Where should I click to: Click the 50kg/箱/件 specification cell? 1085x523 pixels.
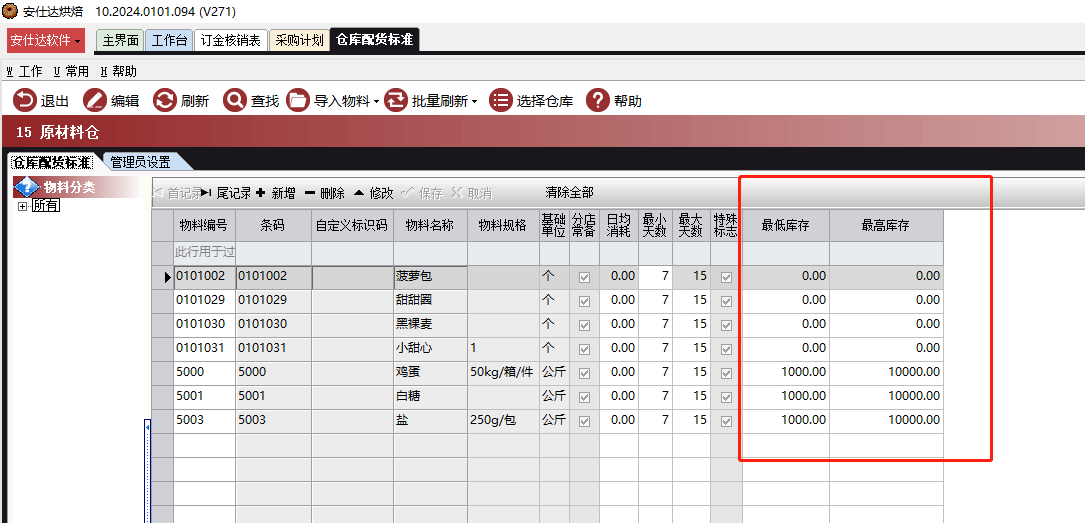[503, 373]
